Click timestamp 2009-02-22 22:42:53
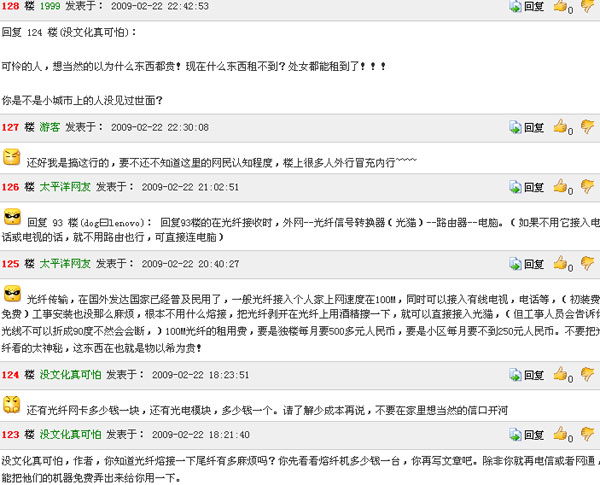Viewport: 600px width, 485px height. (x=160, y=6)
